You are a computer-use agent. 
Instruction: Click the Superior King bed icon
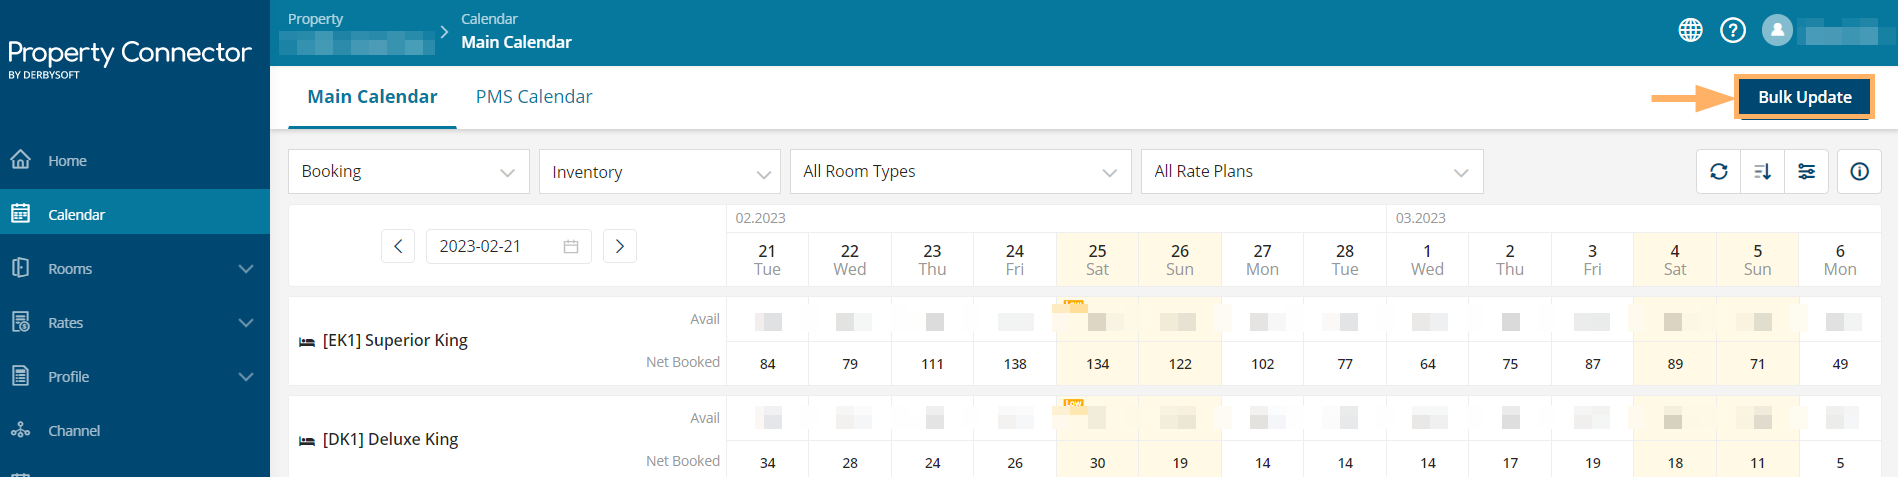click(307, 342)
